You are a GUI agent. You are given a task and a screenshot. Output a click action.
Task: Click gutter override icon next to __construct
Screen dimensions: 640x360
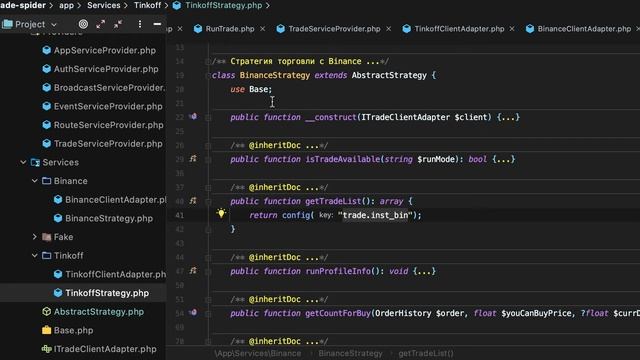pyautogui.click(x=193, y=117)
